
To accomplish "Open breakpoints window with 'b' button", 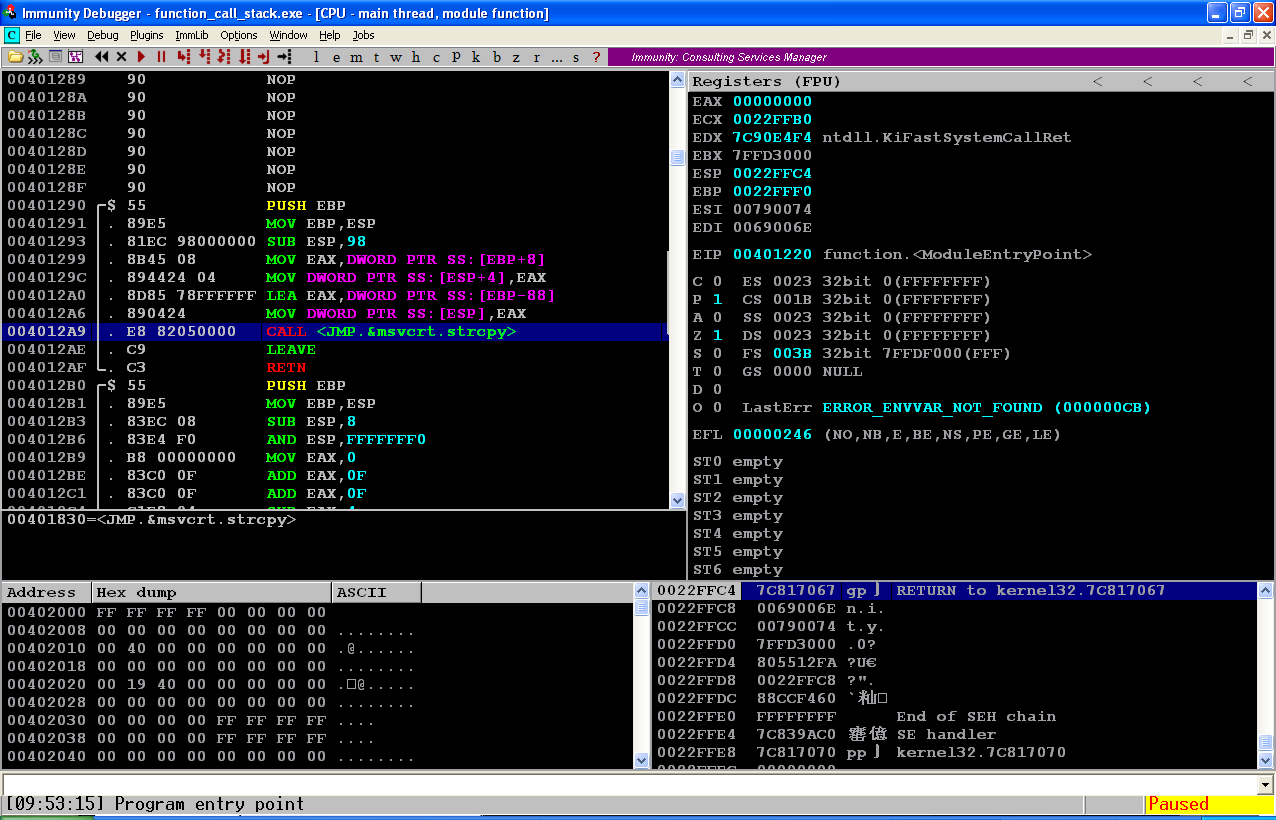I will 497,57.
